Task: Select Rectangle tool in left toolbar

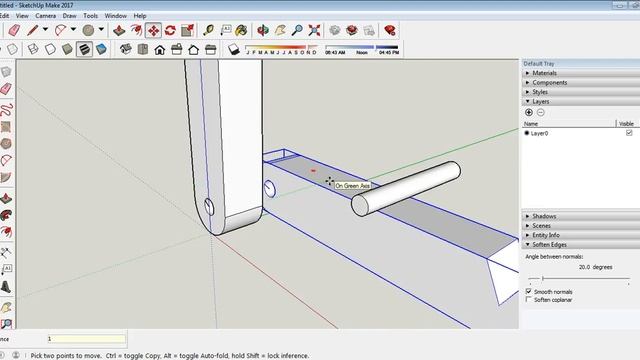Action: 6,127
